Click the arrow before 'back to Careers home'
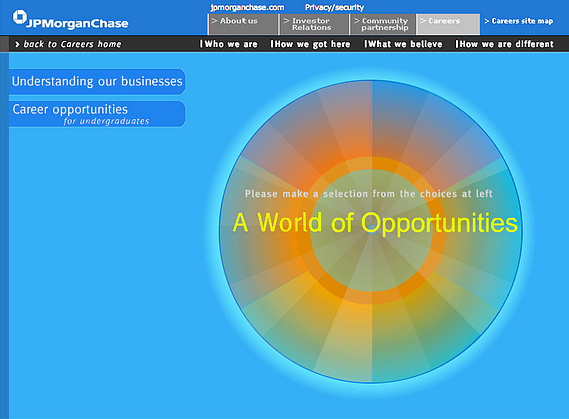The height and width of the screenshot is (419, 569). point(17,44)
